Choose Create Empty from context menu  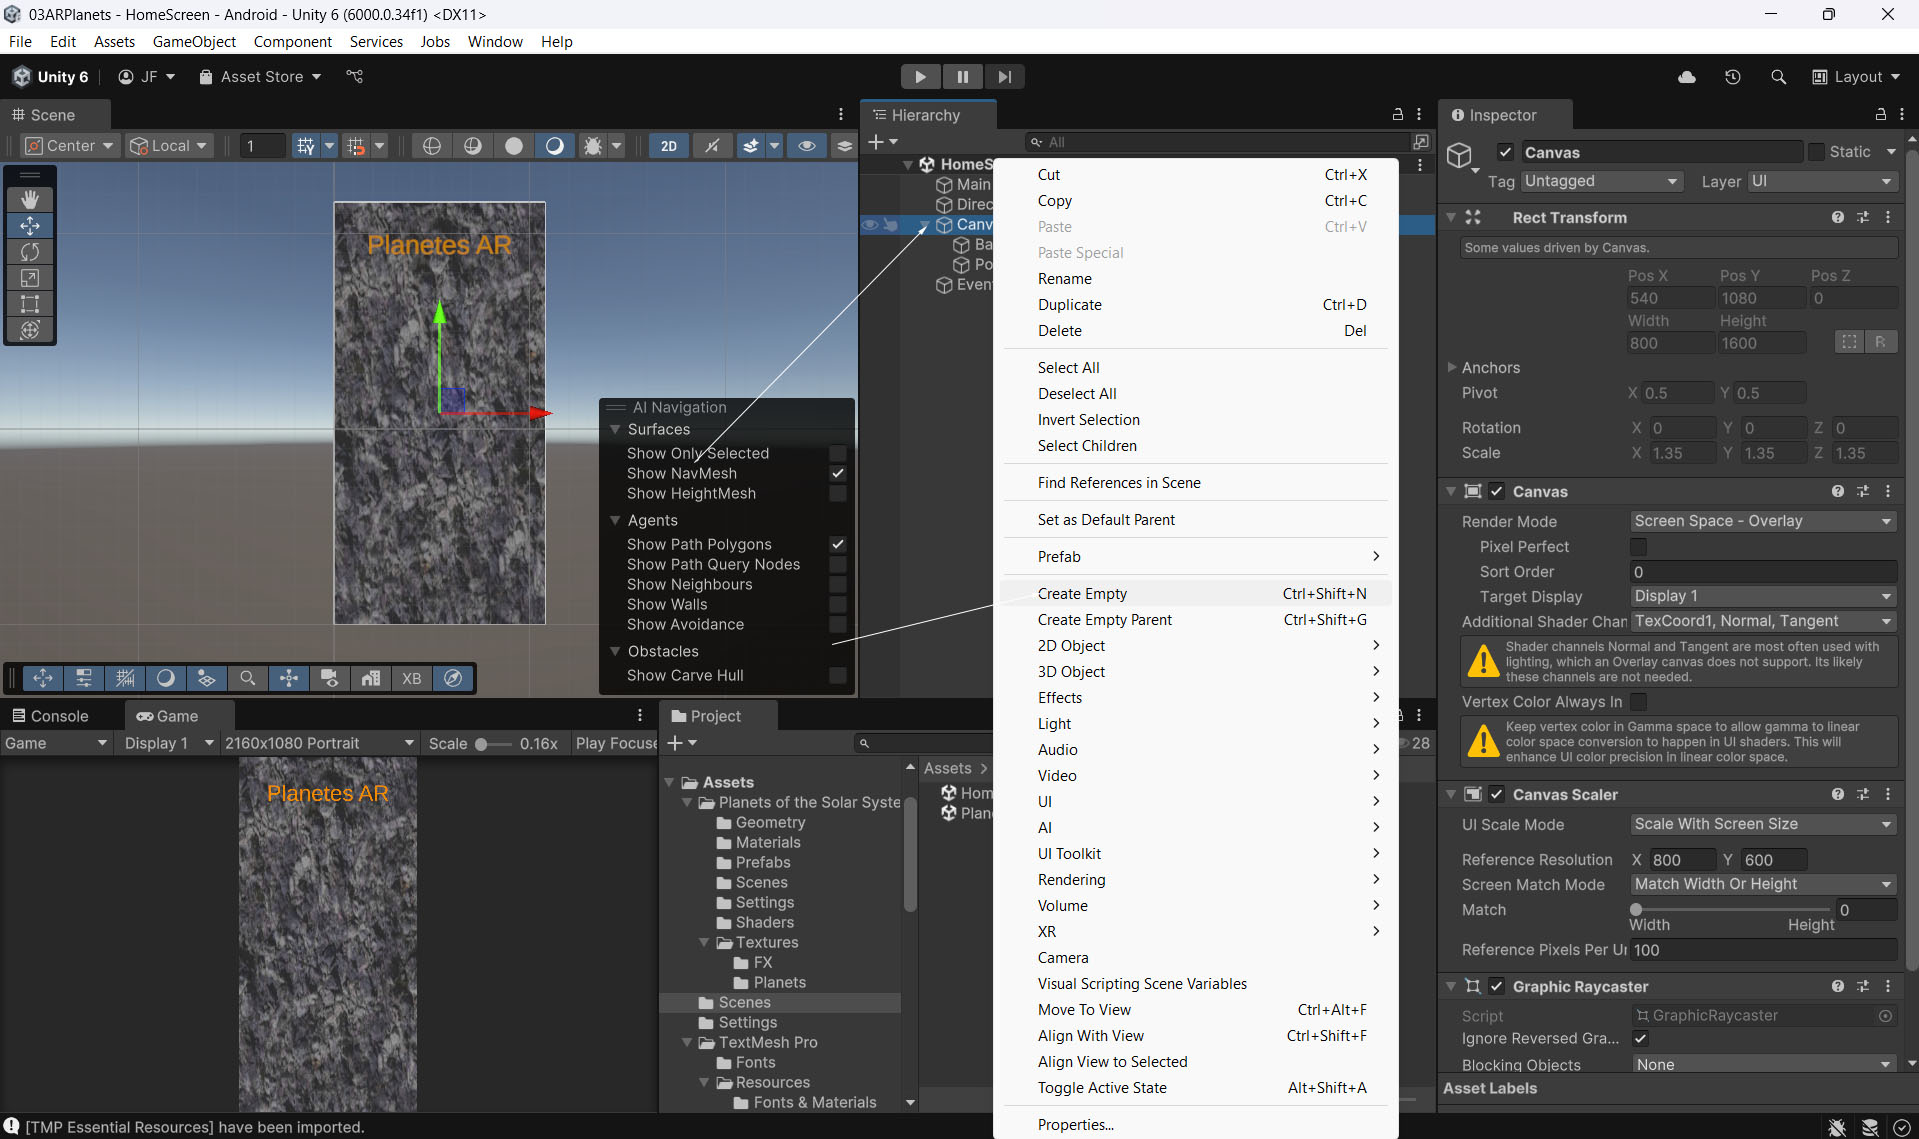click(x=1082, y=594)
